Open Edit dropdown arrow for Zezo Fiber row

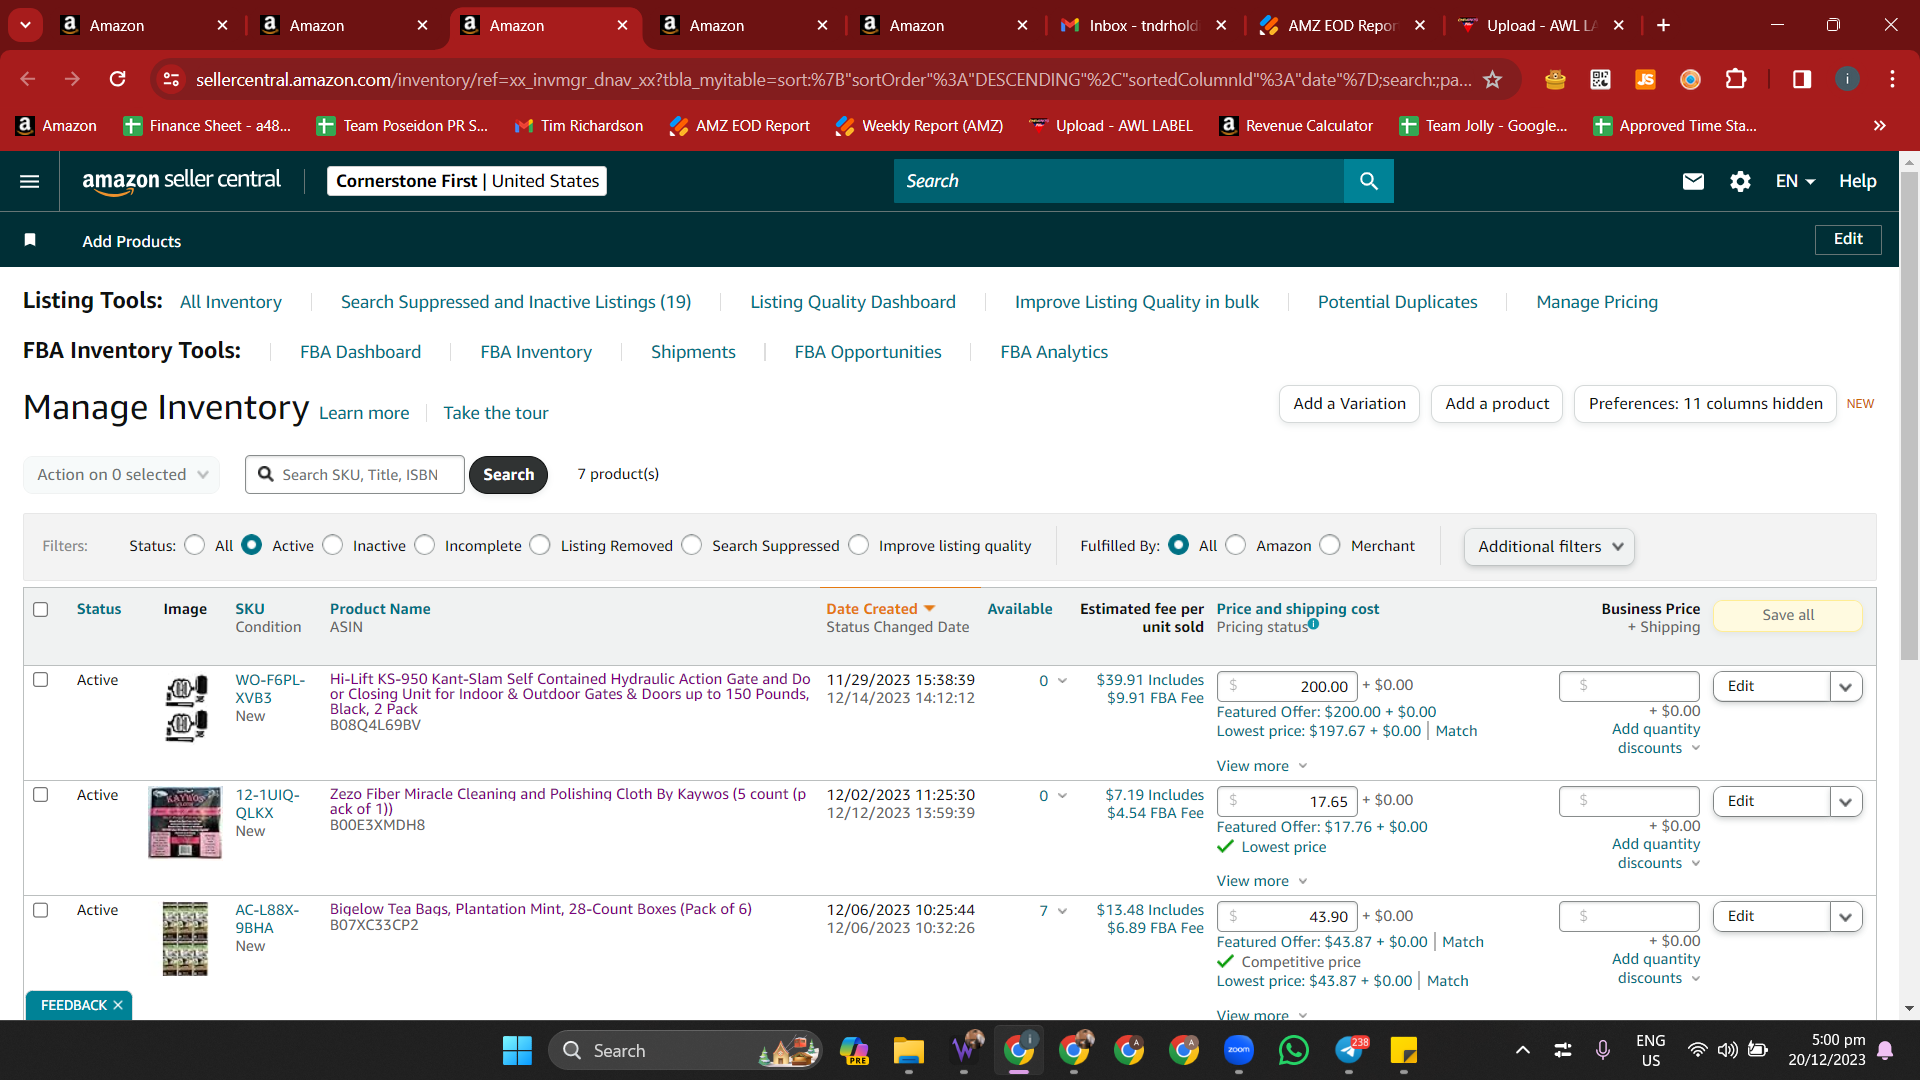click(1846, 801)
